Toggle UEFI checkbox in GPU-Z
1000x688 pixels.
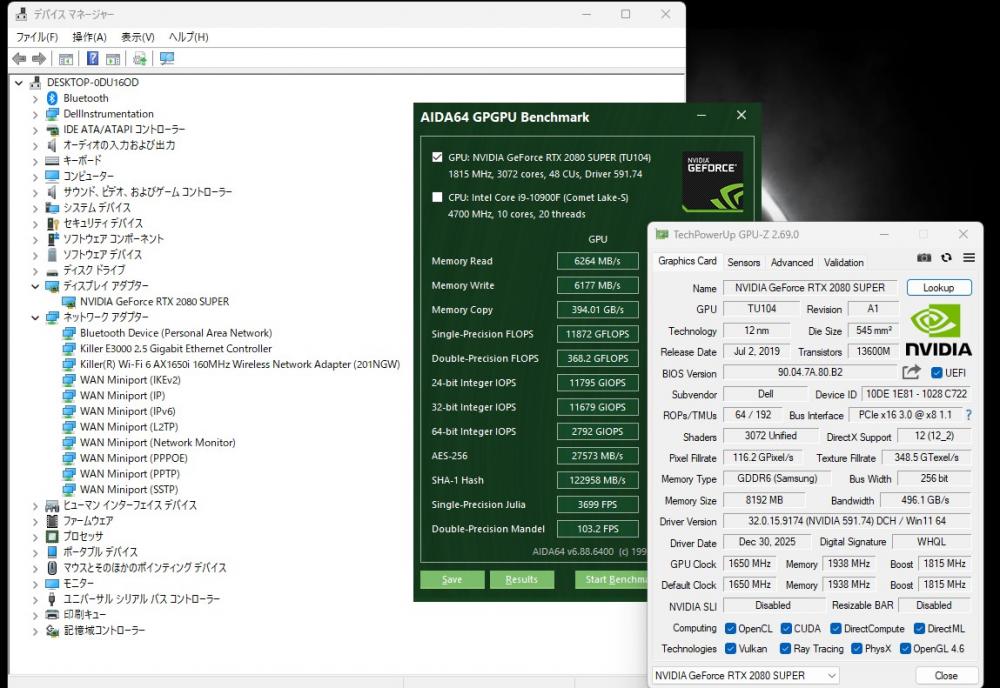pyautogui.click(x=936, y=372)
